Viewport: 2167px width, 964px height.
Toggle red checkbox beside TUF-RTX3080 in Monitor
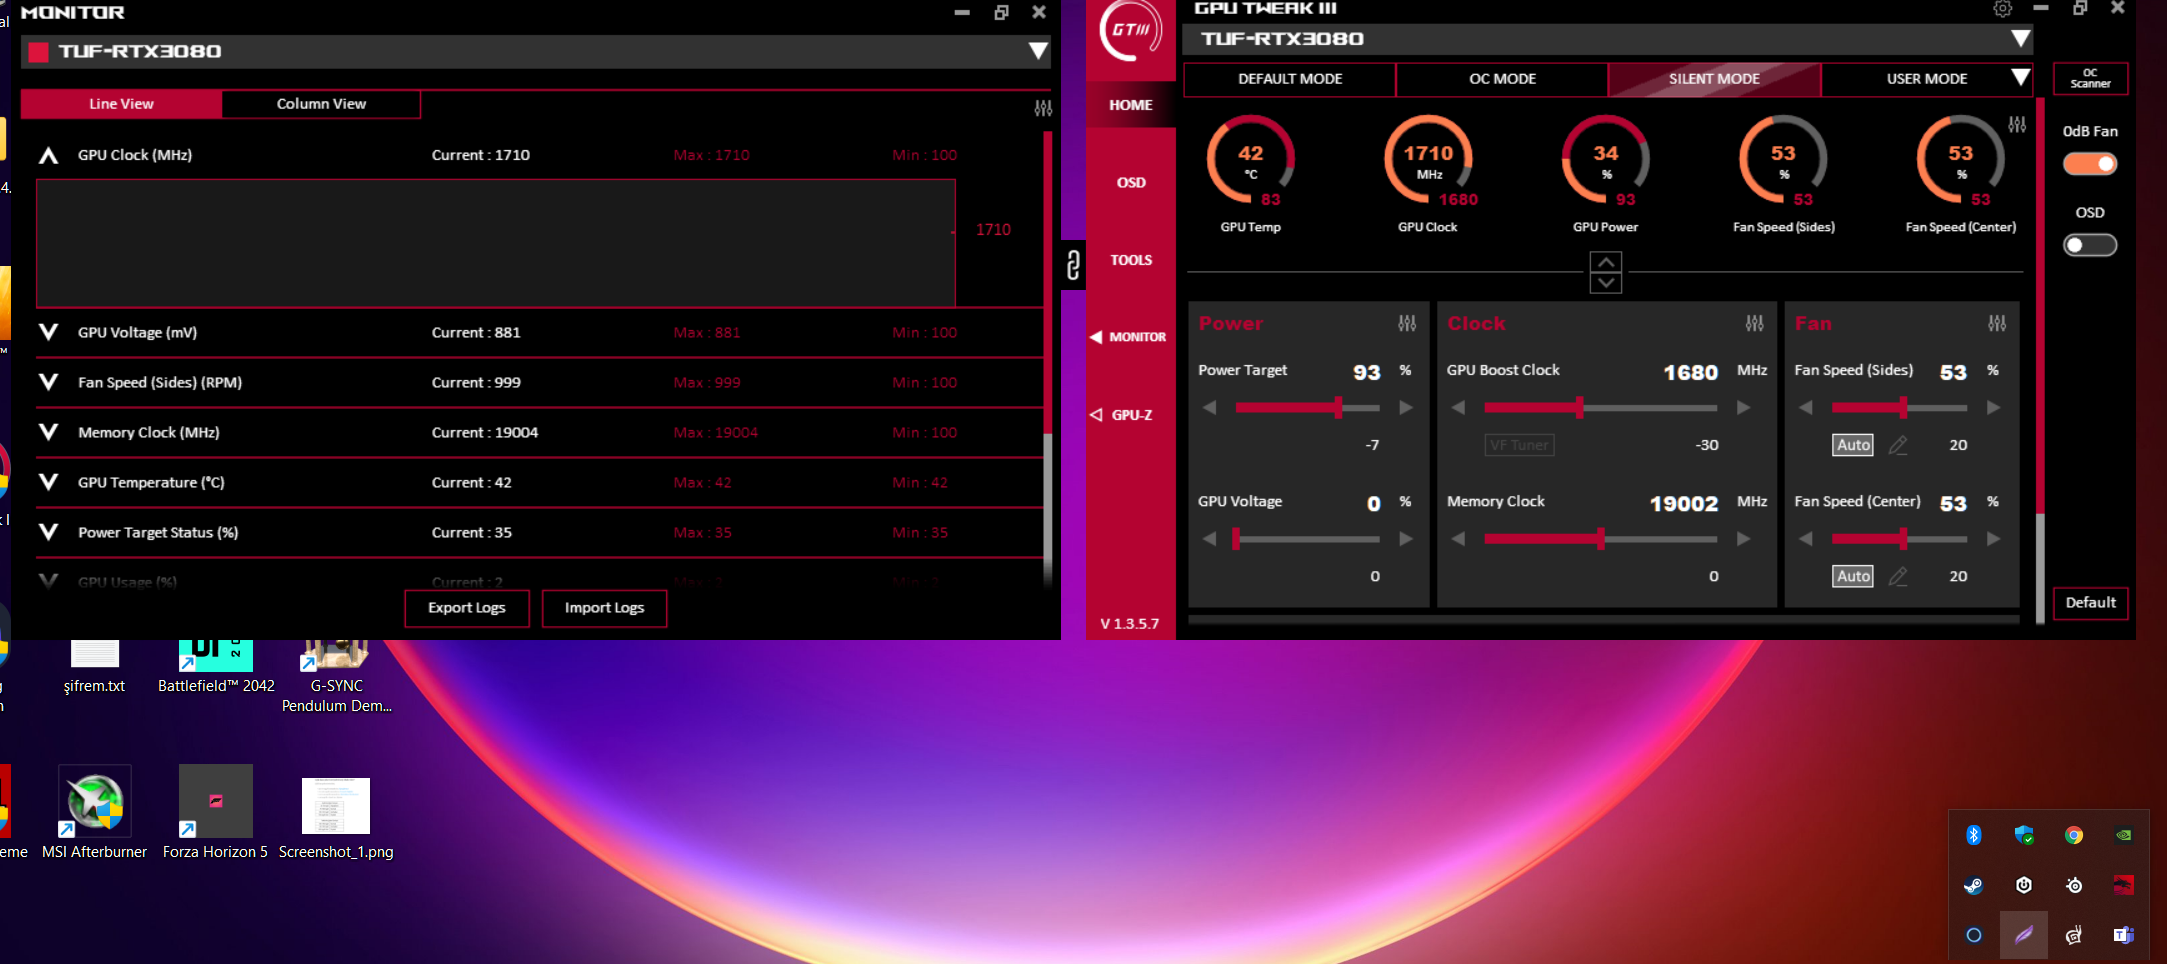[x=38, y=52]
